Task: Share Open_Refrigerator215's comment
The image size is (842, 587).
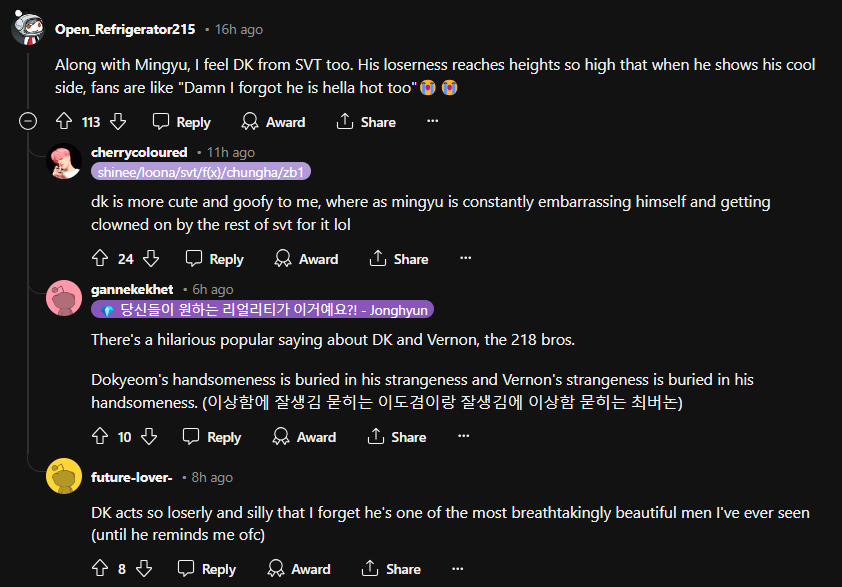Action: point(366,122)
